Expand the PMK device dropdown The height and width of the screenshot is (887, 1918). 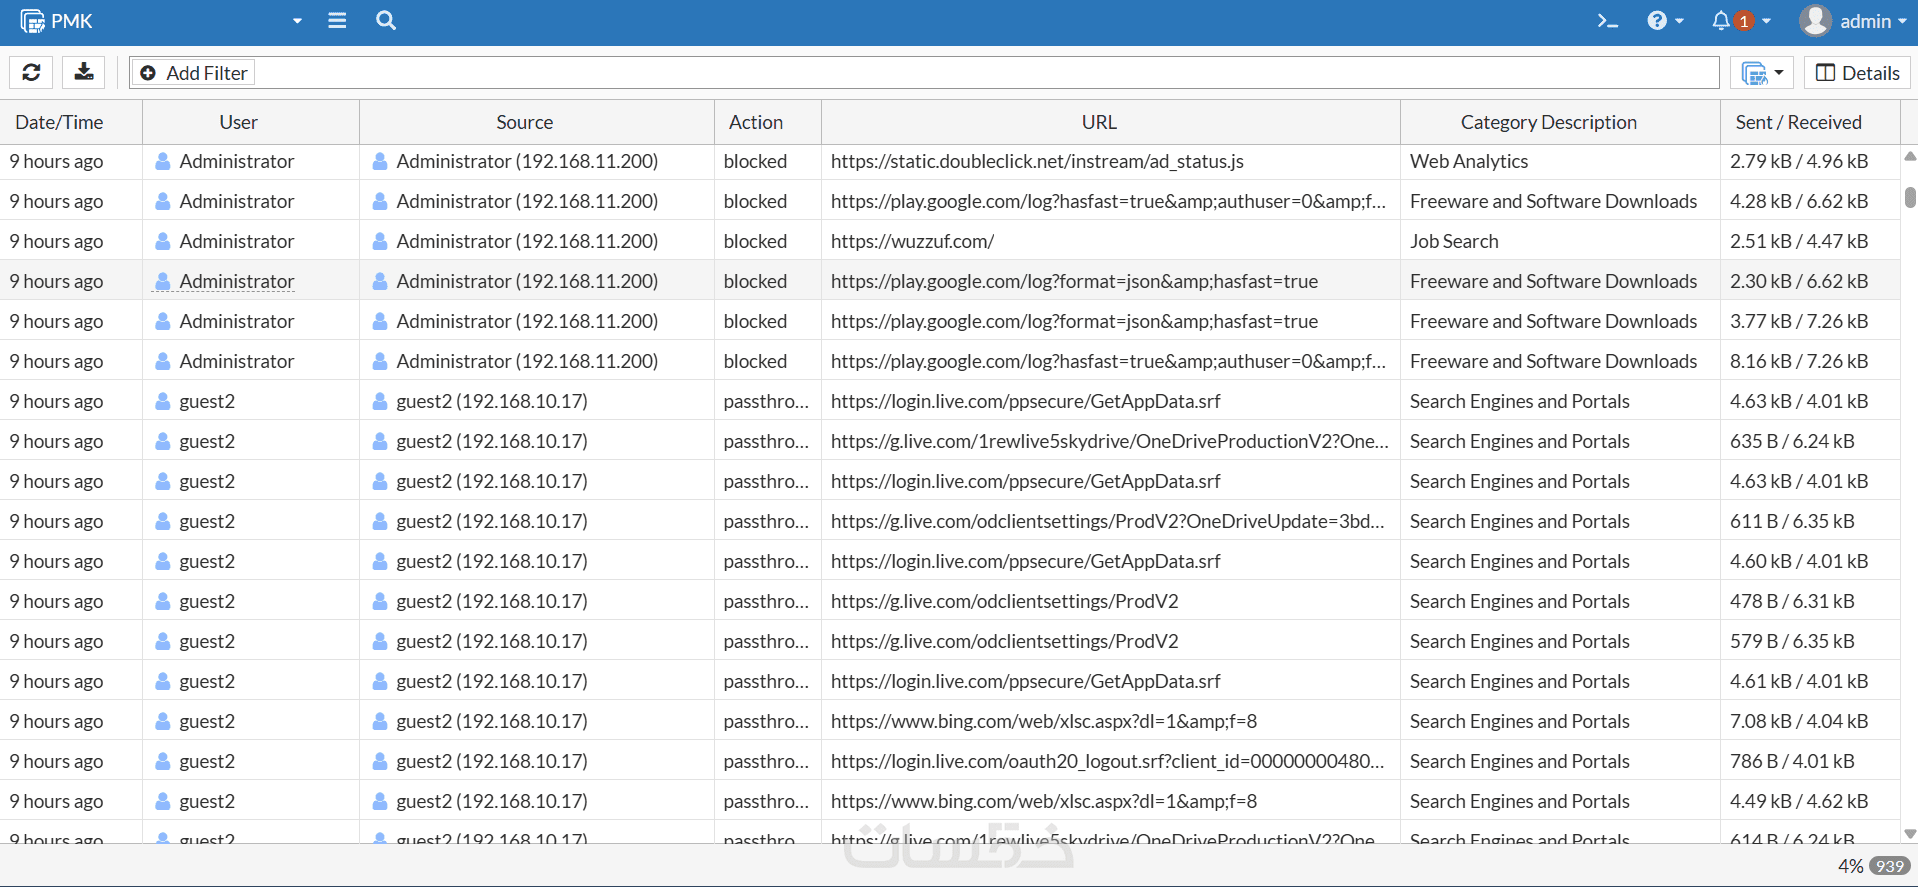click(x=297, y=21)
